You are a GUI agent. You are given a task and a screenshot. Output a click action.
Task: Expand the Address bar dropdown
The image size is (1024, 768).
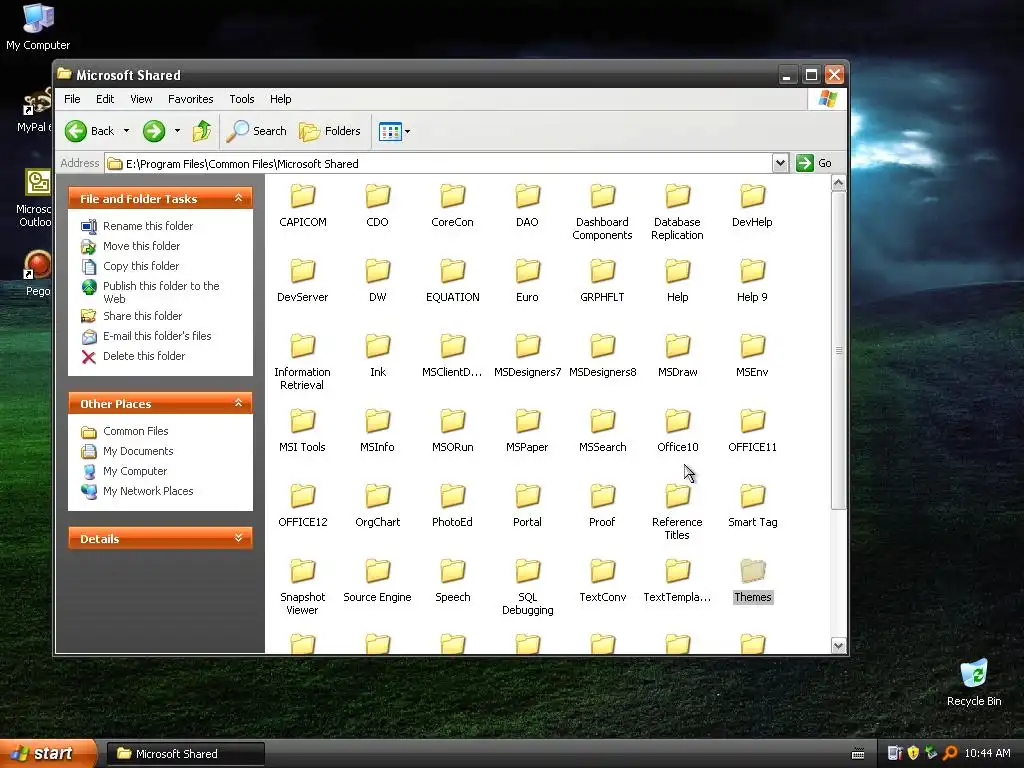pyautogui.click(x=780, y=163)
